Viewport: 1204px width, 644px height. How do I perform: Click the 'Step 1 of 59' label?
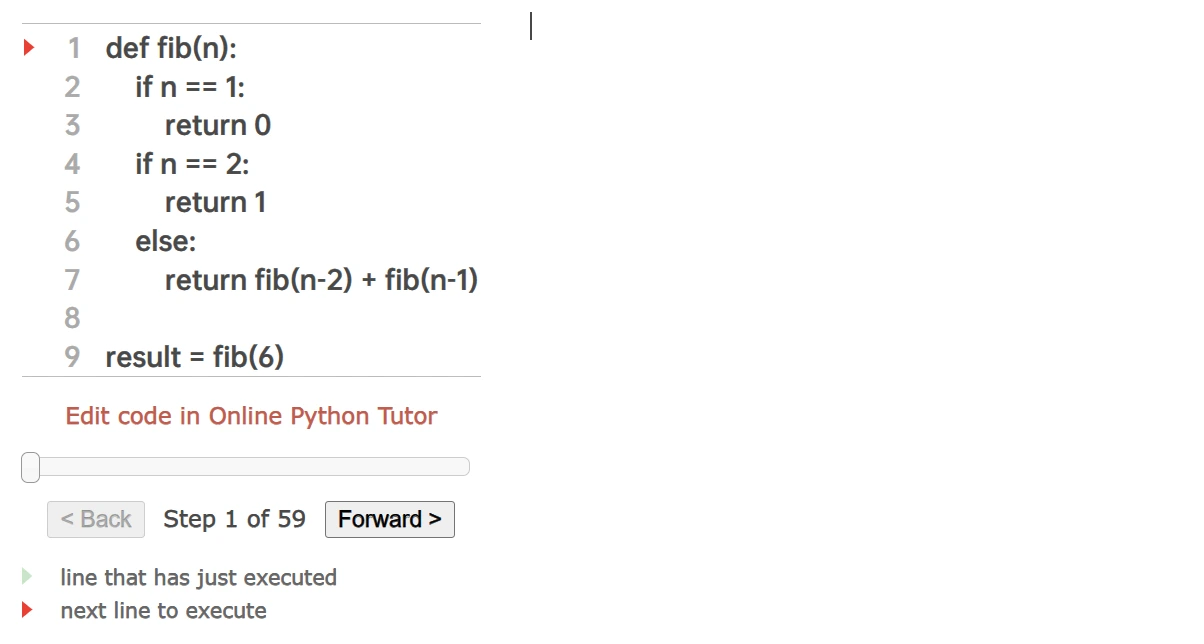234,519
